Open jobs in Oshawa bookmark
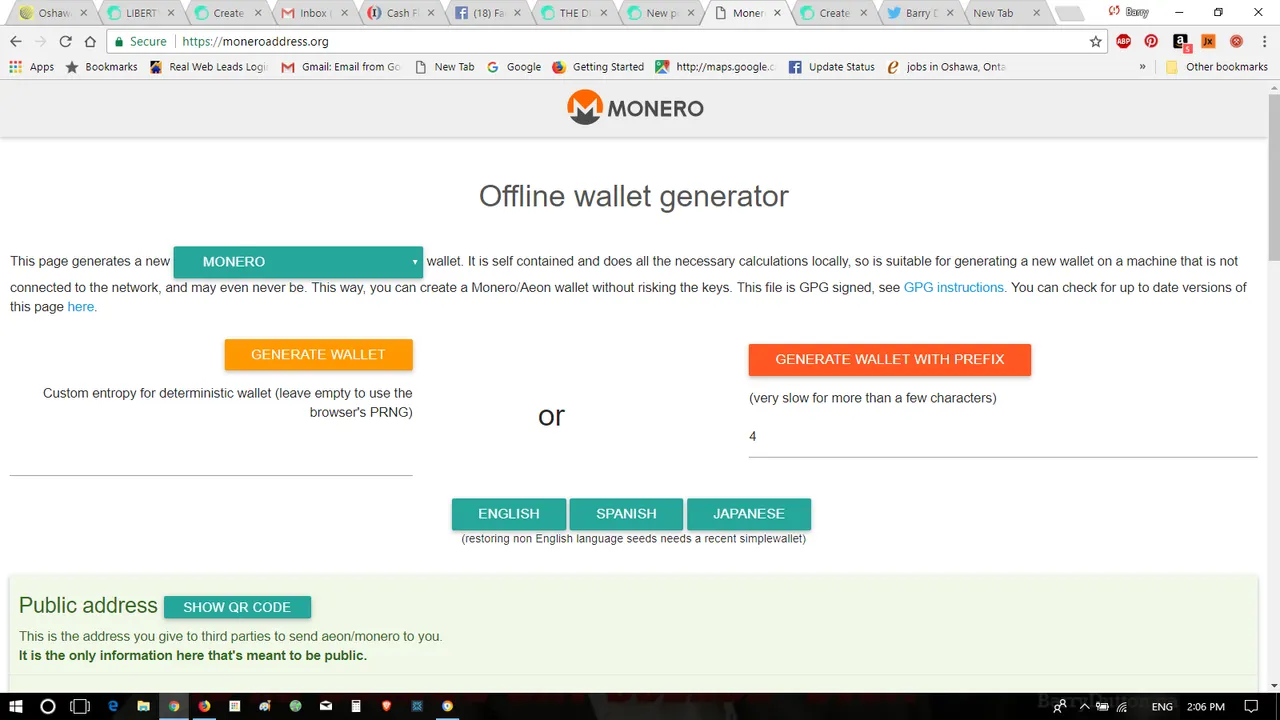The height and width of the screenshot is (720, 1280). 946,67
